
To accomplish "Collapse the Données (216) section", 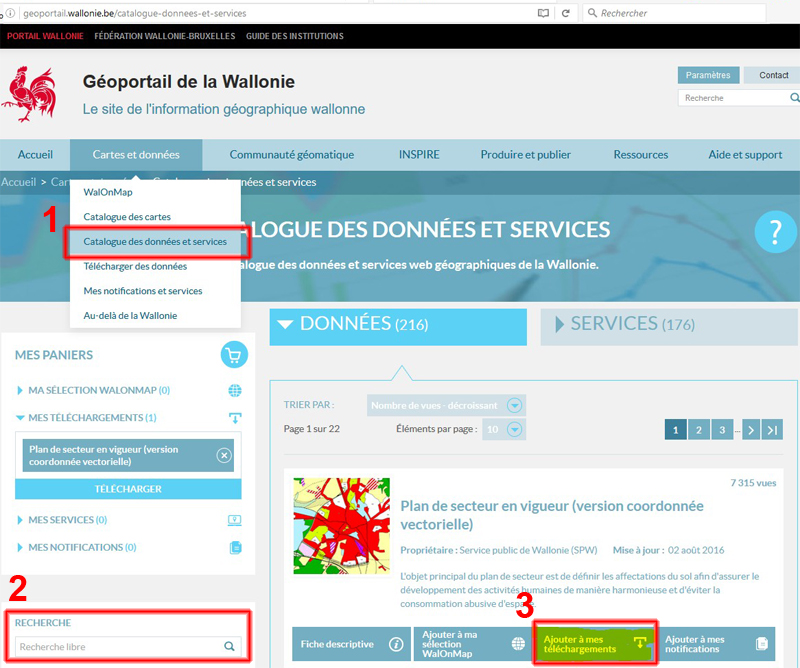I will pos(398,327).
